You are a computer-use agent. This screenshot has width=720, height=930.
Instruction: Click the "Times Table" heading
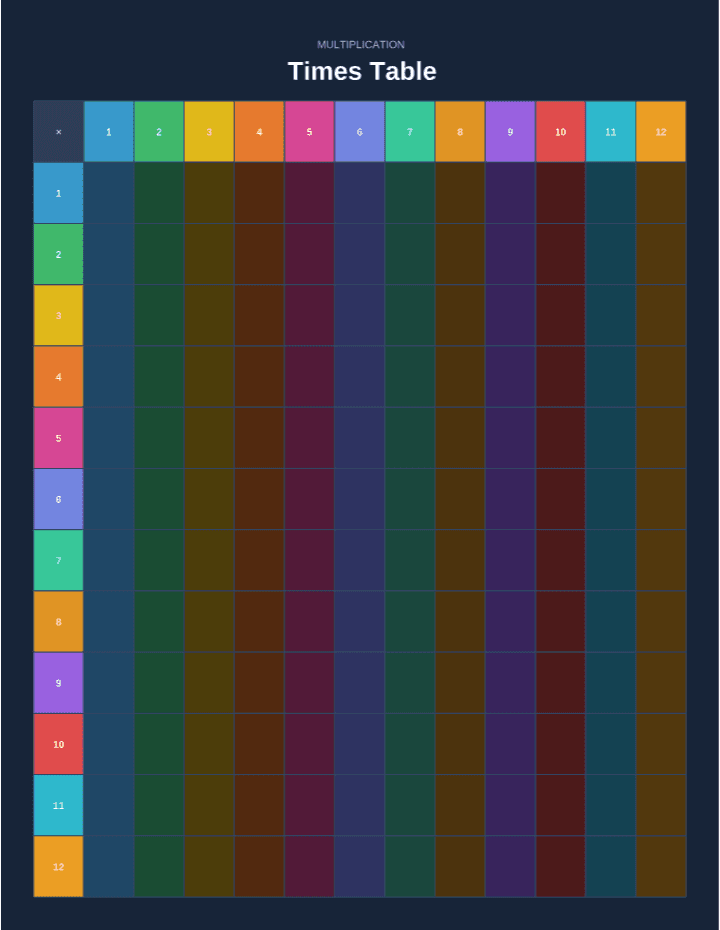click(362, 71)
